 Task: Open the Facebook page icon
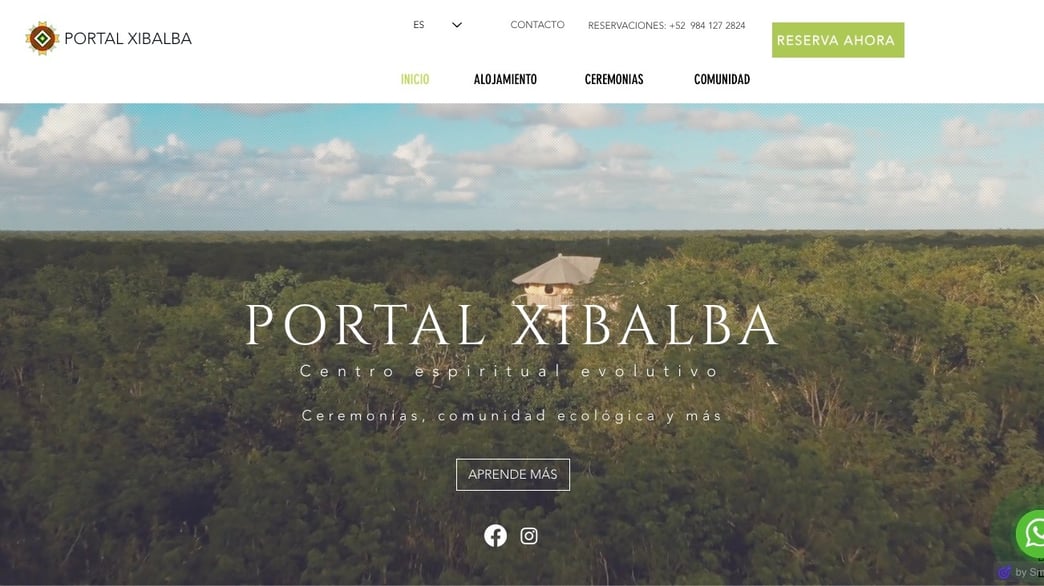click(495, 535)
